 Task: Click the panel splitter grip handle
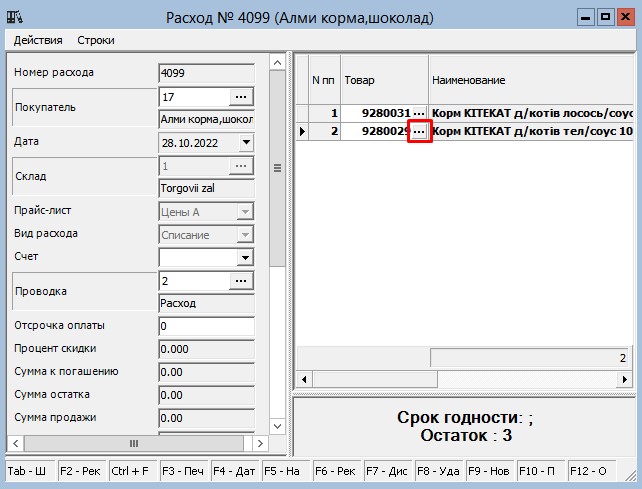tap(277, 168)
